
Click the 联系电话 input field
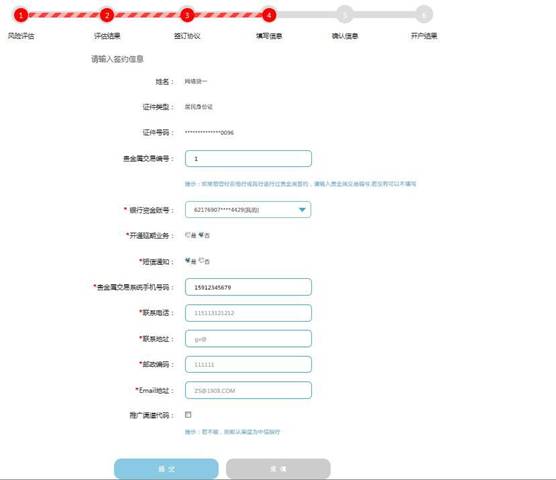click(248, 313)
